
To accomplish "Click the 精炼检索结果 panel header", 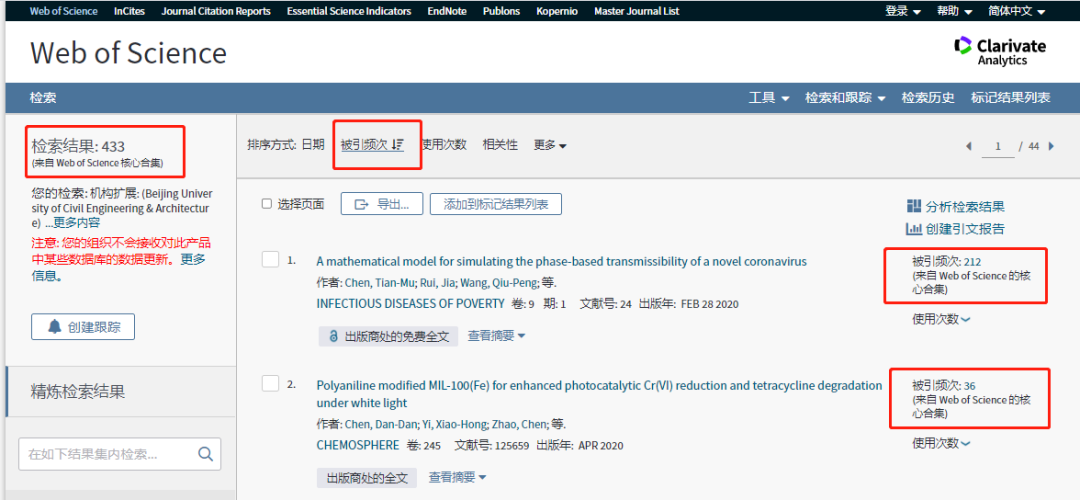I will click(x=121, y=392).
